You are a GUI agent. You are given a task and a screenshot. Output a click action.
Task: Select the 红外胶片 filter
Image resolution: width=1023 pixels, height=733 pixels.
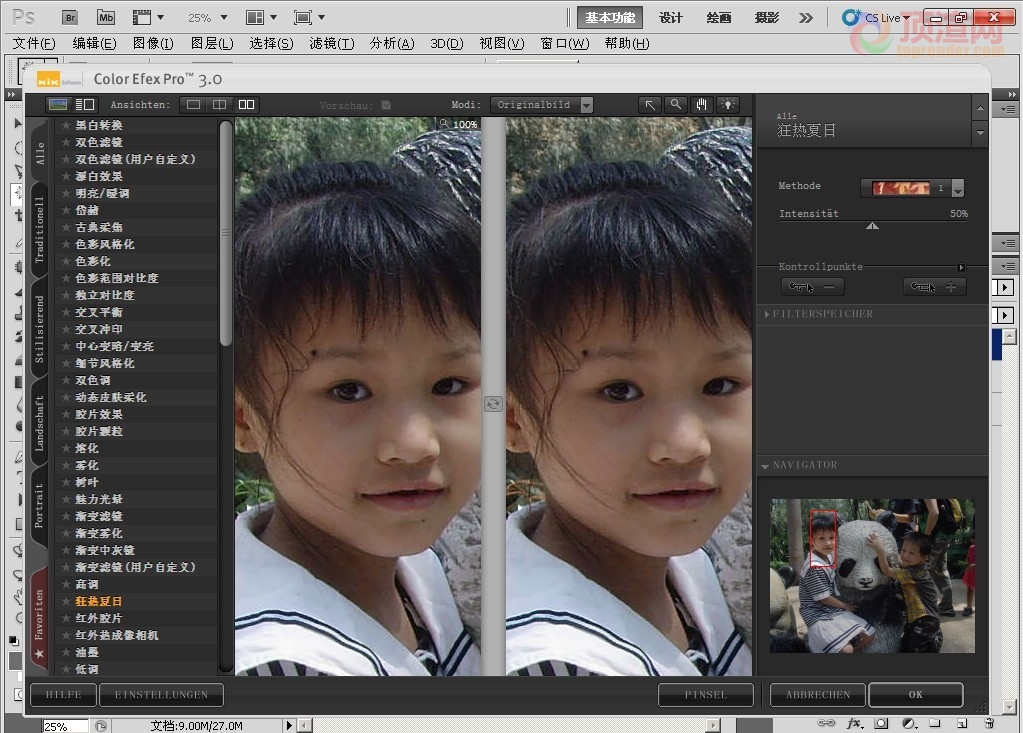pyautogui.click(x=99, y=618)
